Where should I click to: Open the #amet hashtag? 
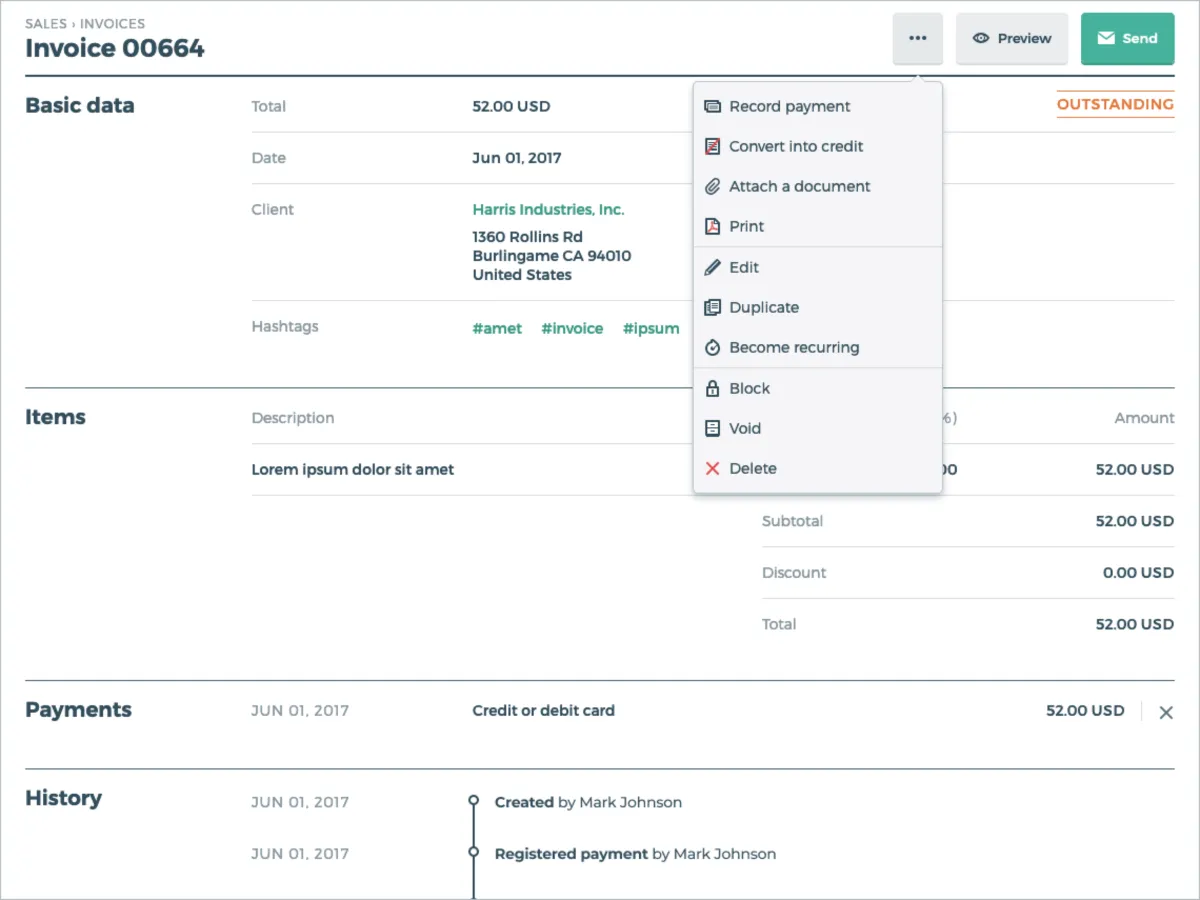click(x=497, y=328)
